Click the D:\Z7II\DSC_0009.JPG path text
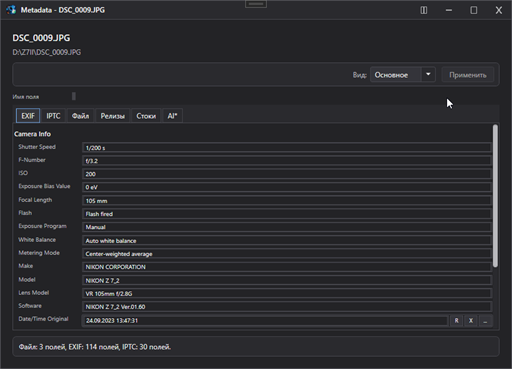 click(47, 52)
